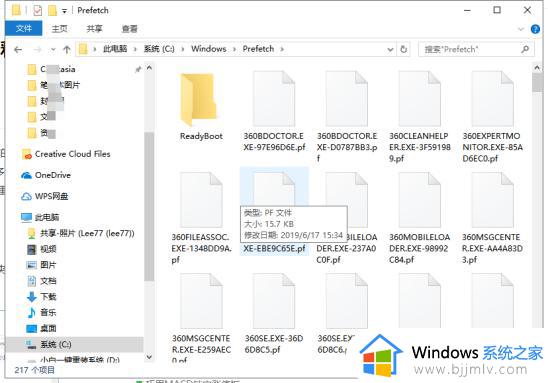Switch to the 共享 tab
The height and width of the screenshot is (383, 548).
tap(94, 29)
